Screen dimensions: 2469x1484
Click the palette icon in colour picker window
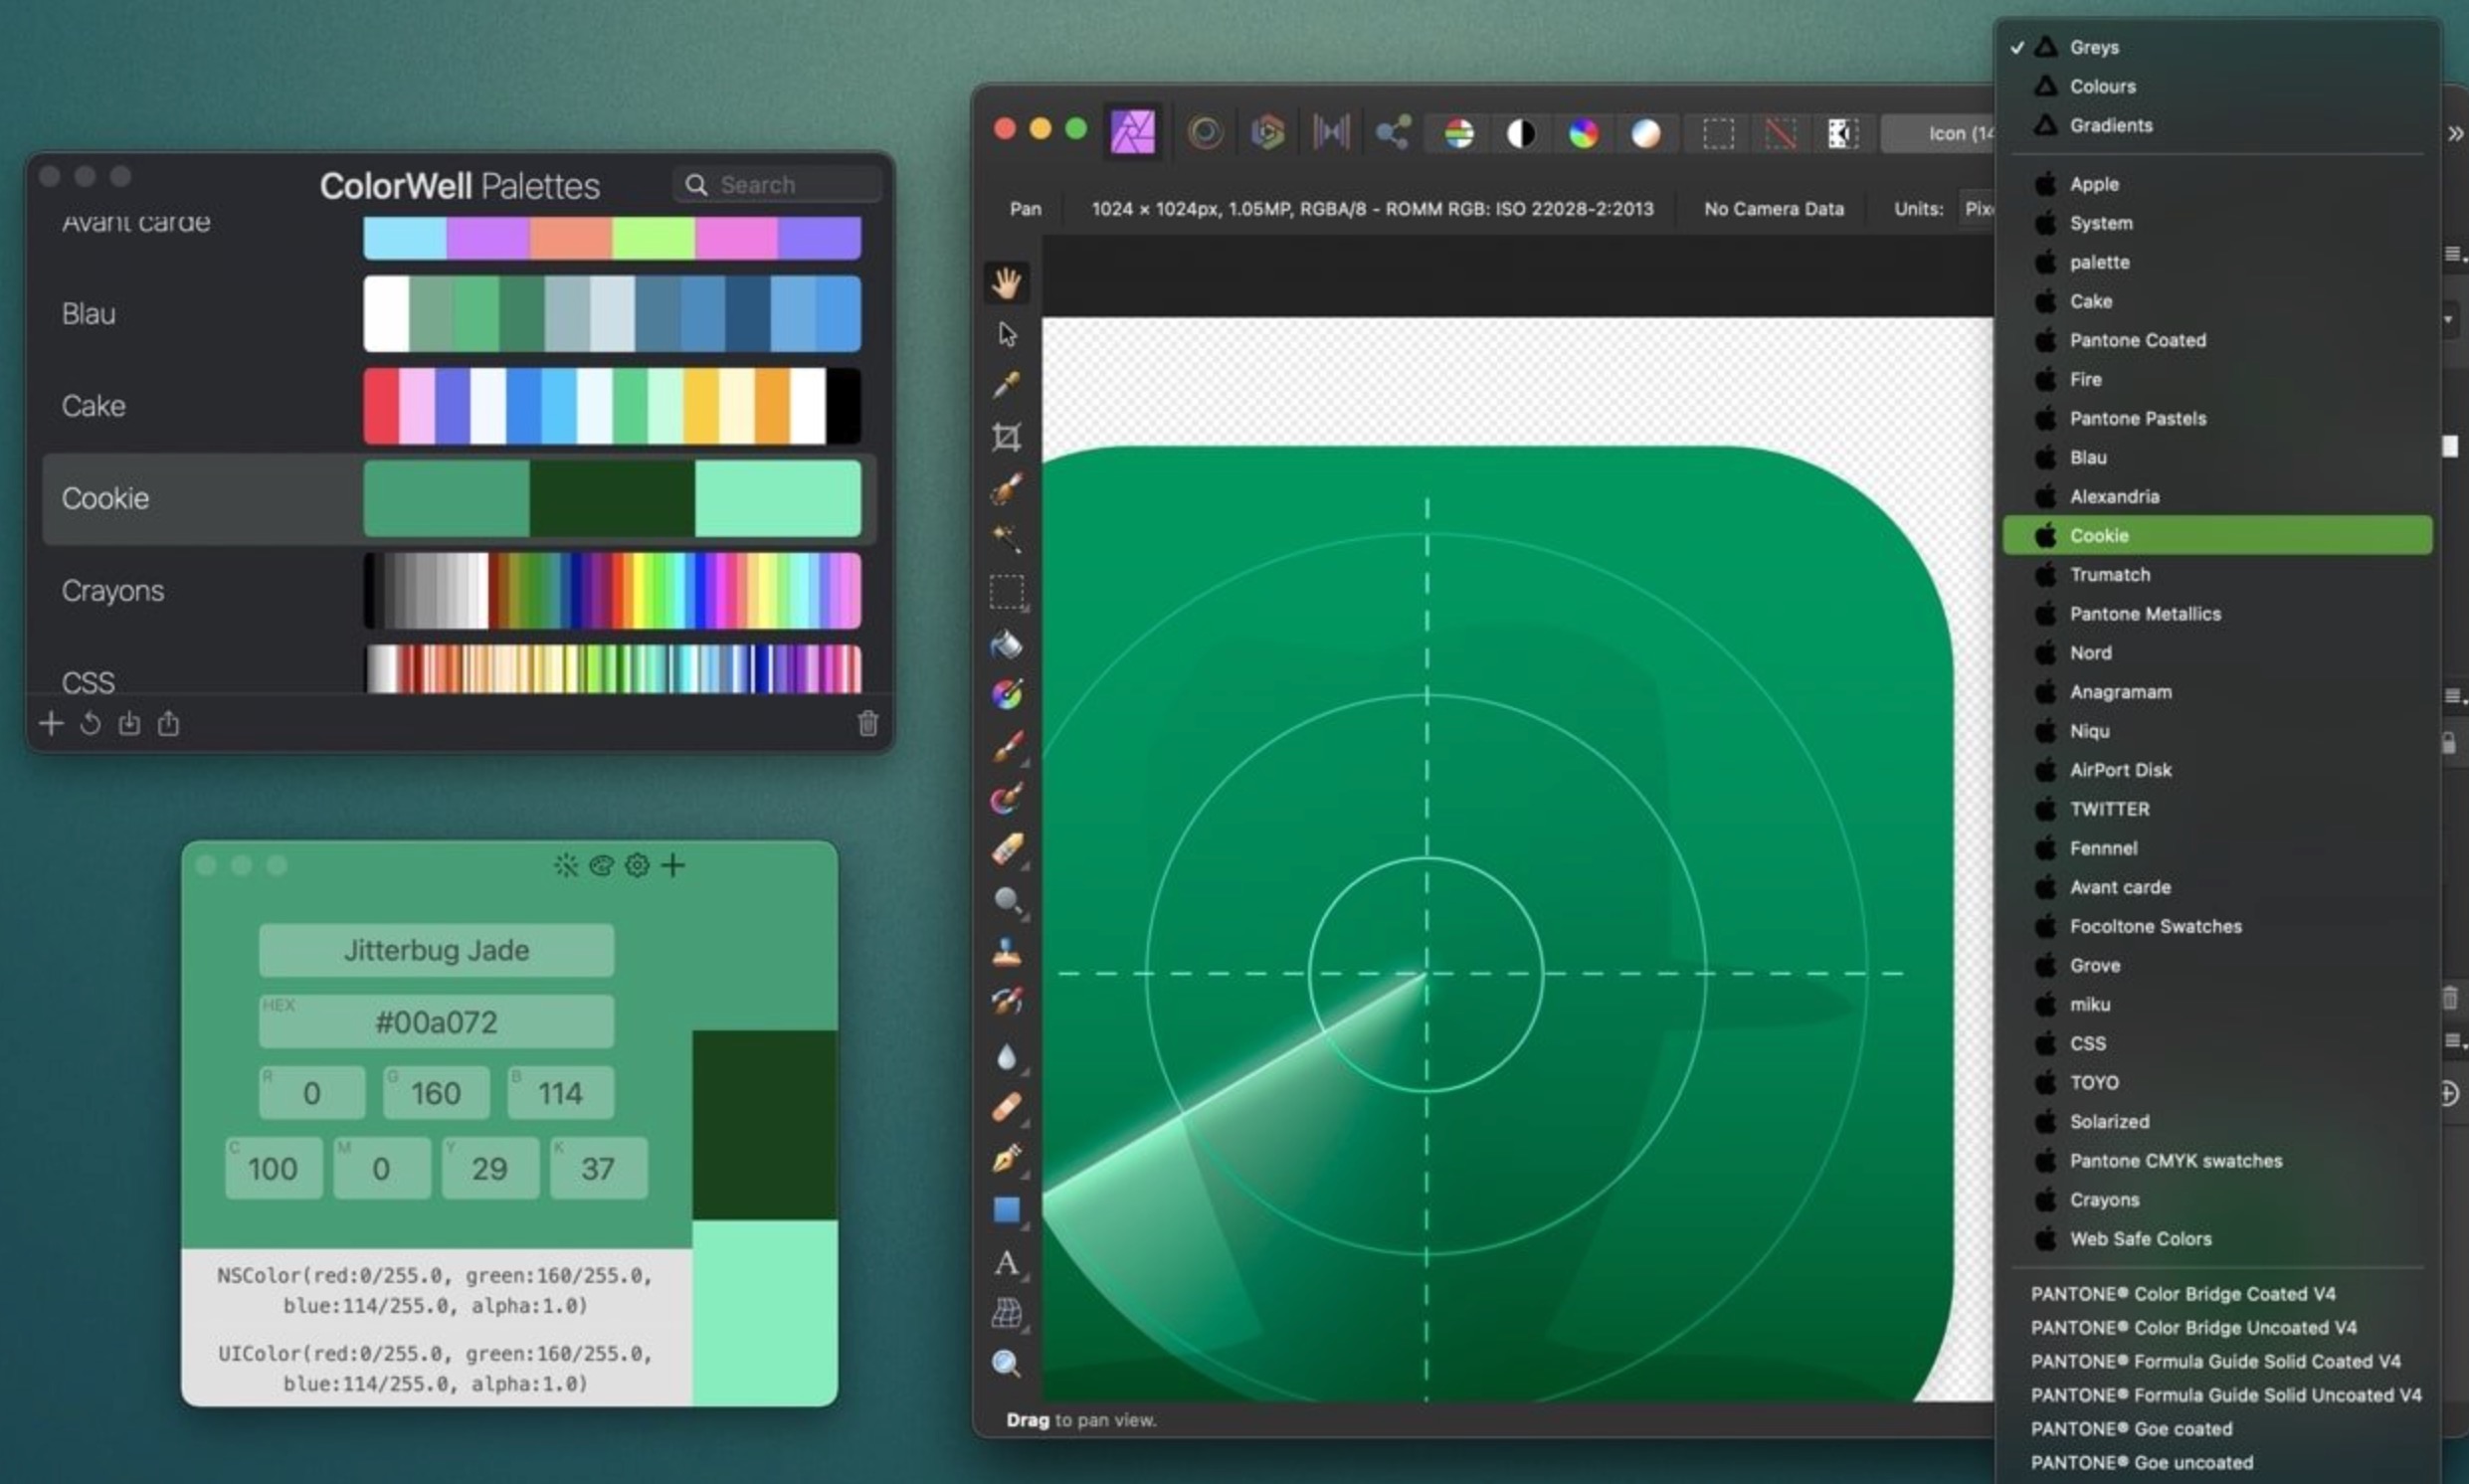pos(601,865)
